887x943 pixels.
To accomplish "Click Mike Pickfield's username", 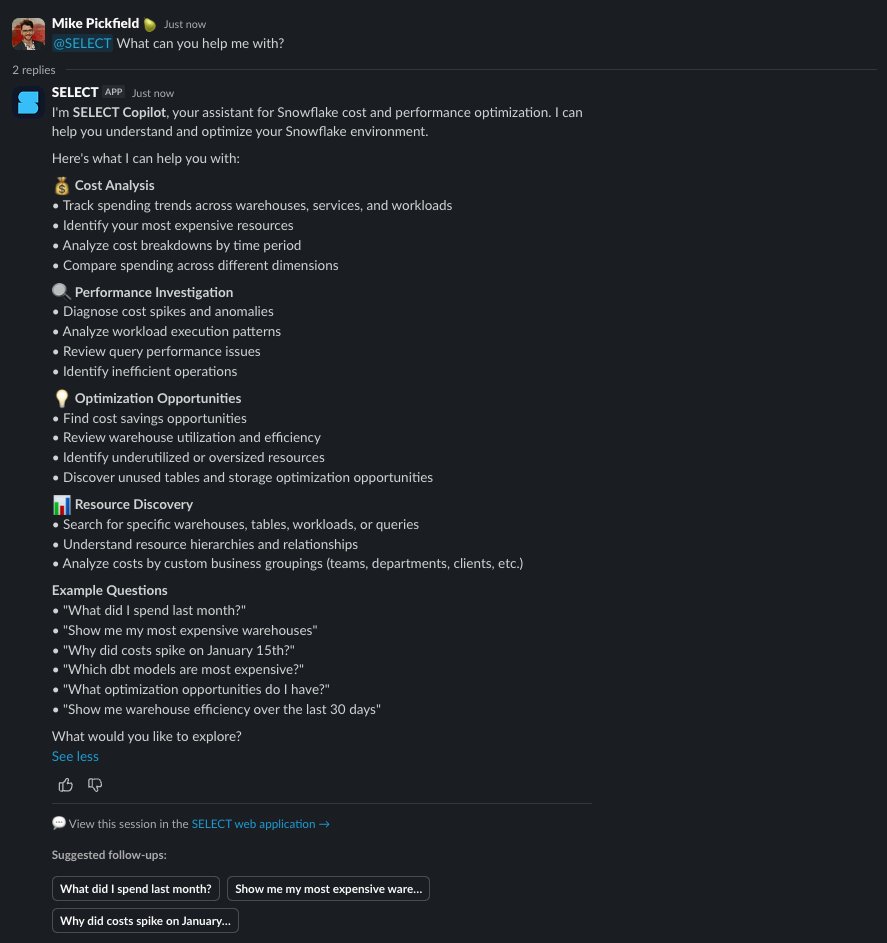I will 95,23.
